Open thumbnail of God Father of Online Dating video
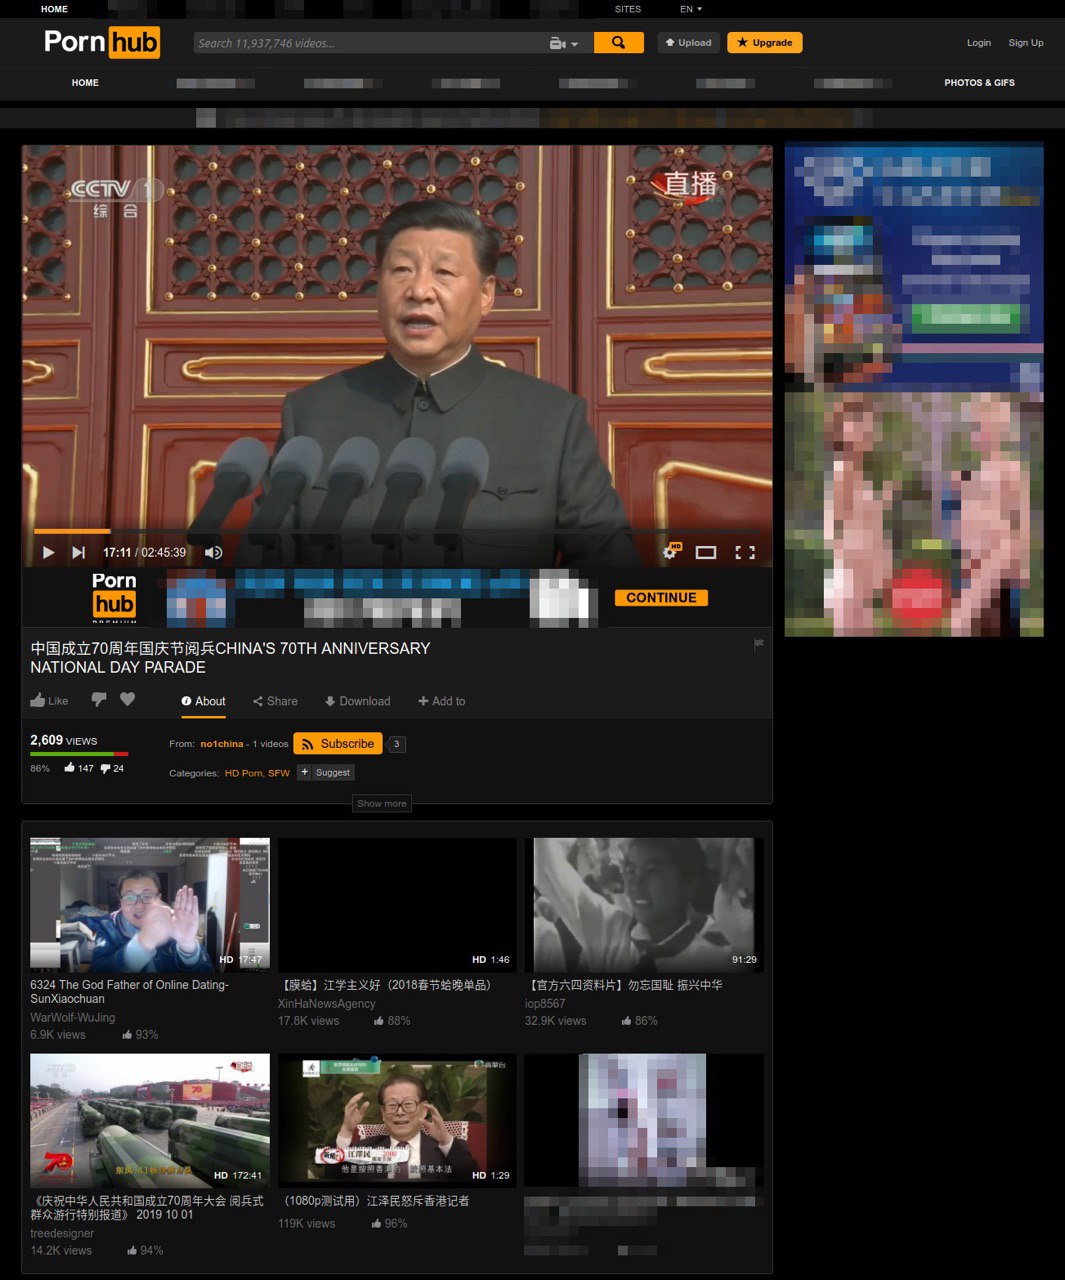The width and height of the screenshot is (1065, 1280). tap(150, 905)
